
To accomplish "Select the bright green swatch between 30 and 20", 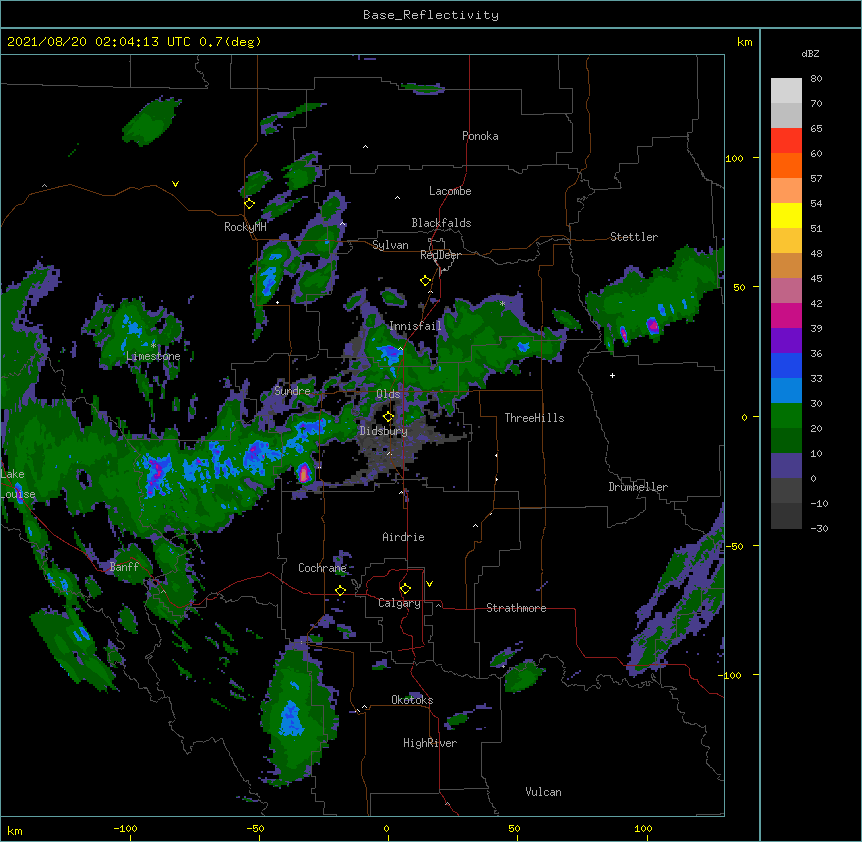I will pos(786,416).
